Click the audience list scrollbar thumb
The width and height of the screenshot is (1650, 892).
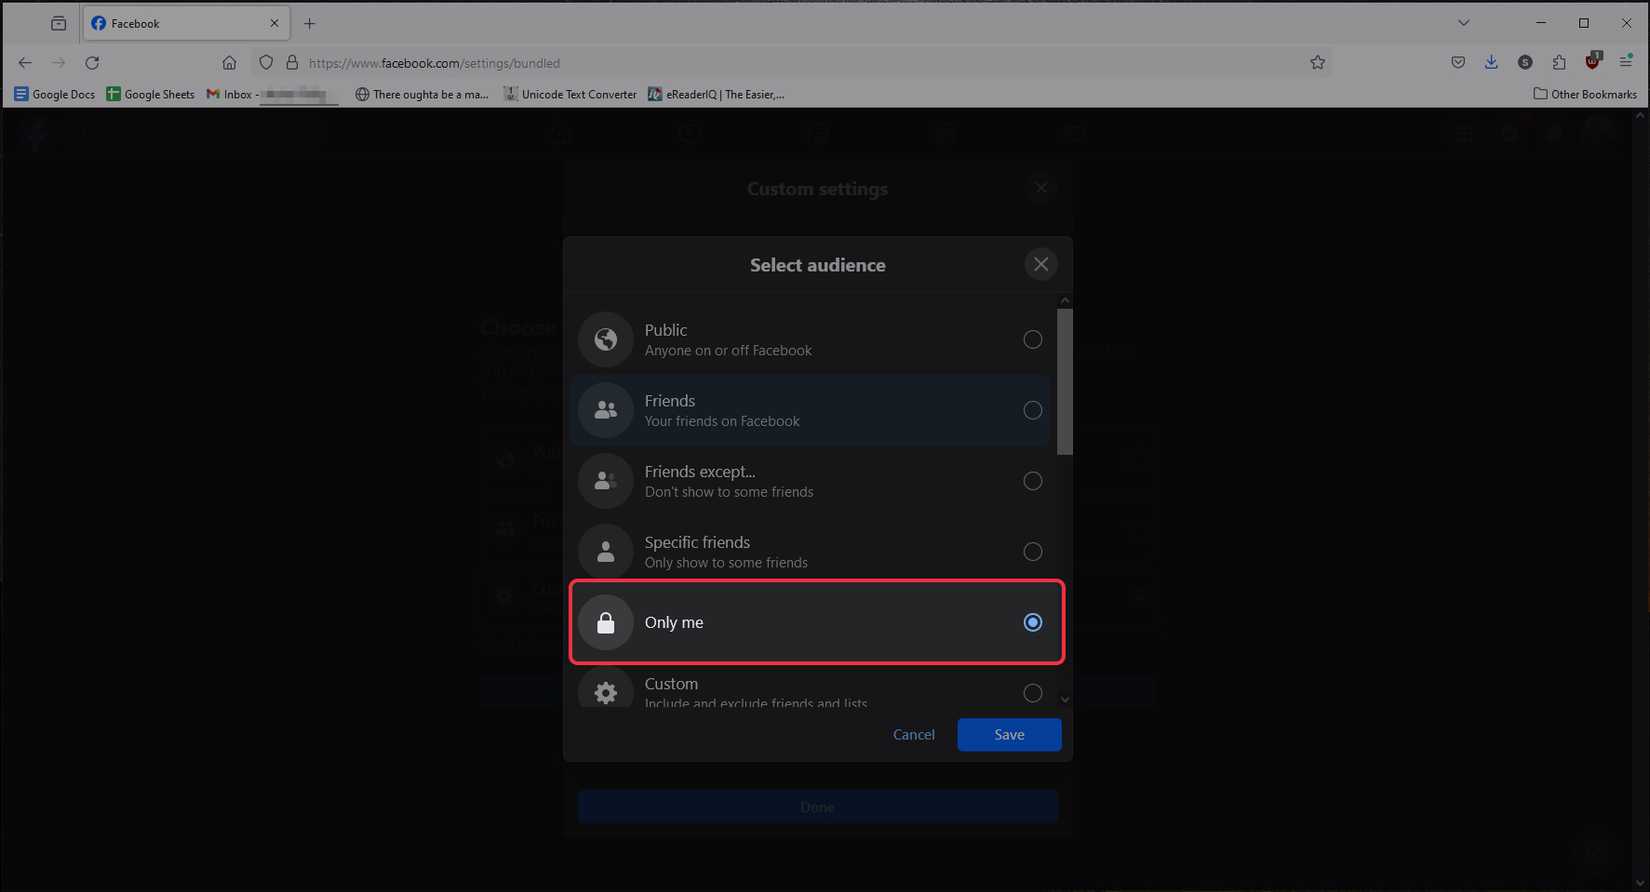tap(1065, 382)
